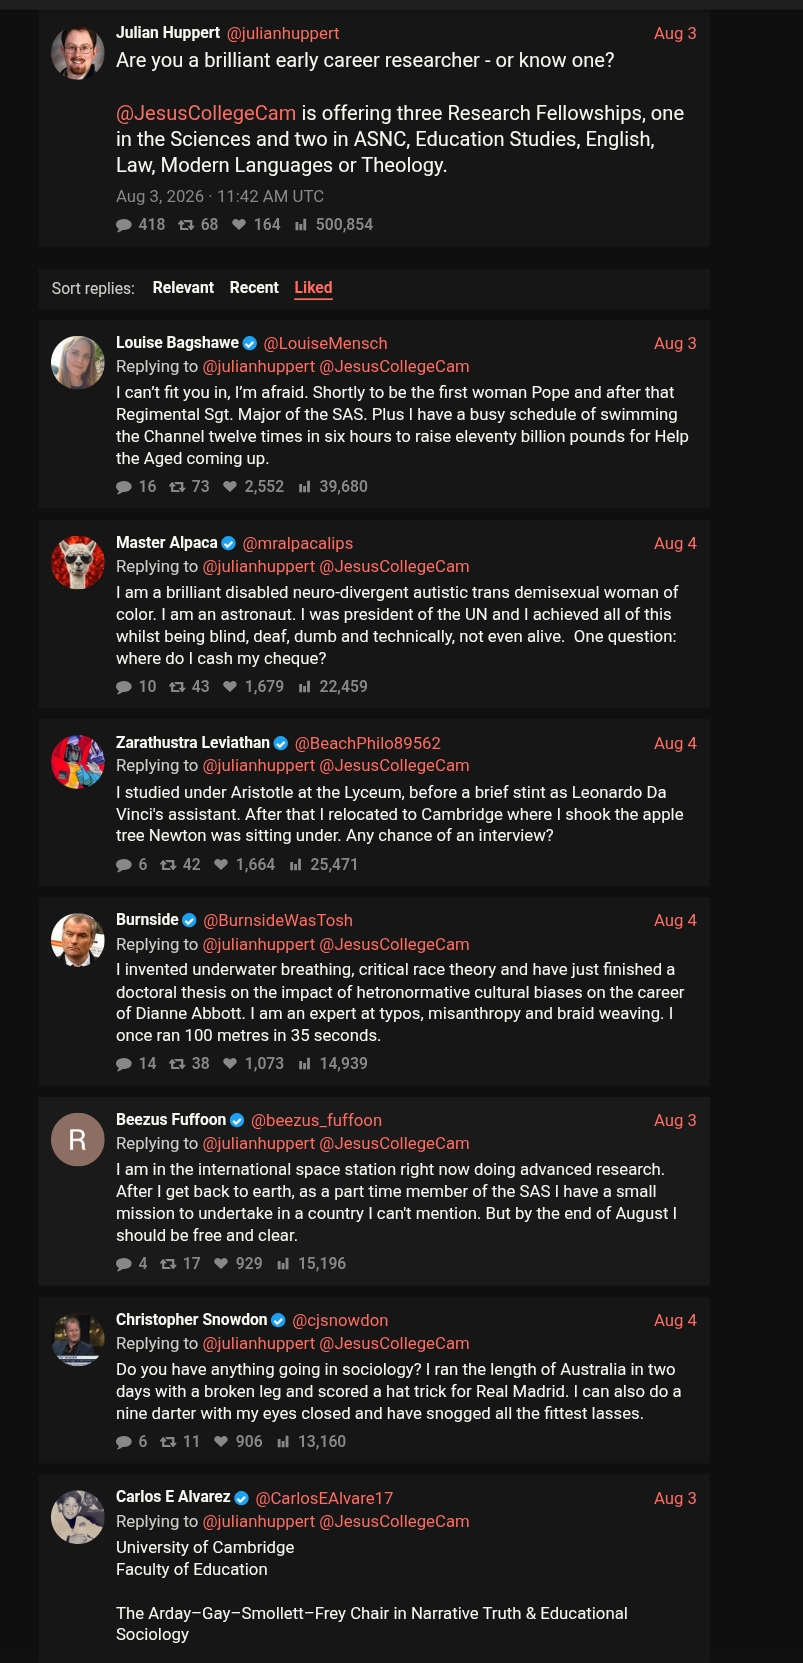This screenshot has width=803, height=1663.
Task: Click verified badge next to Carlos E Alvarez
Action: point(241,1498)
